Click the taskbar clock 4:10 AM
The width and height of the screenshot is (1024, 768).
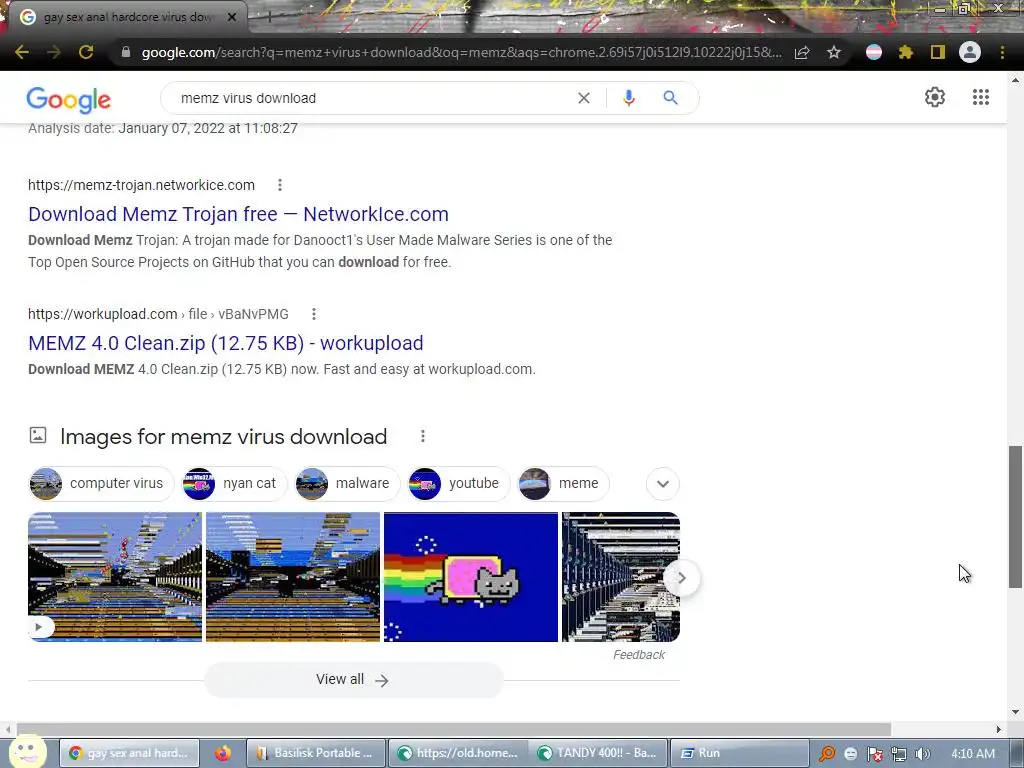(x=972, y=754)
